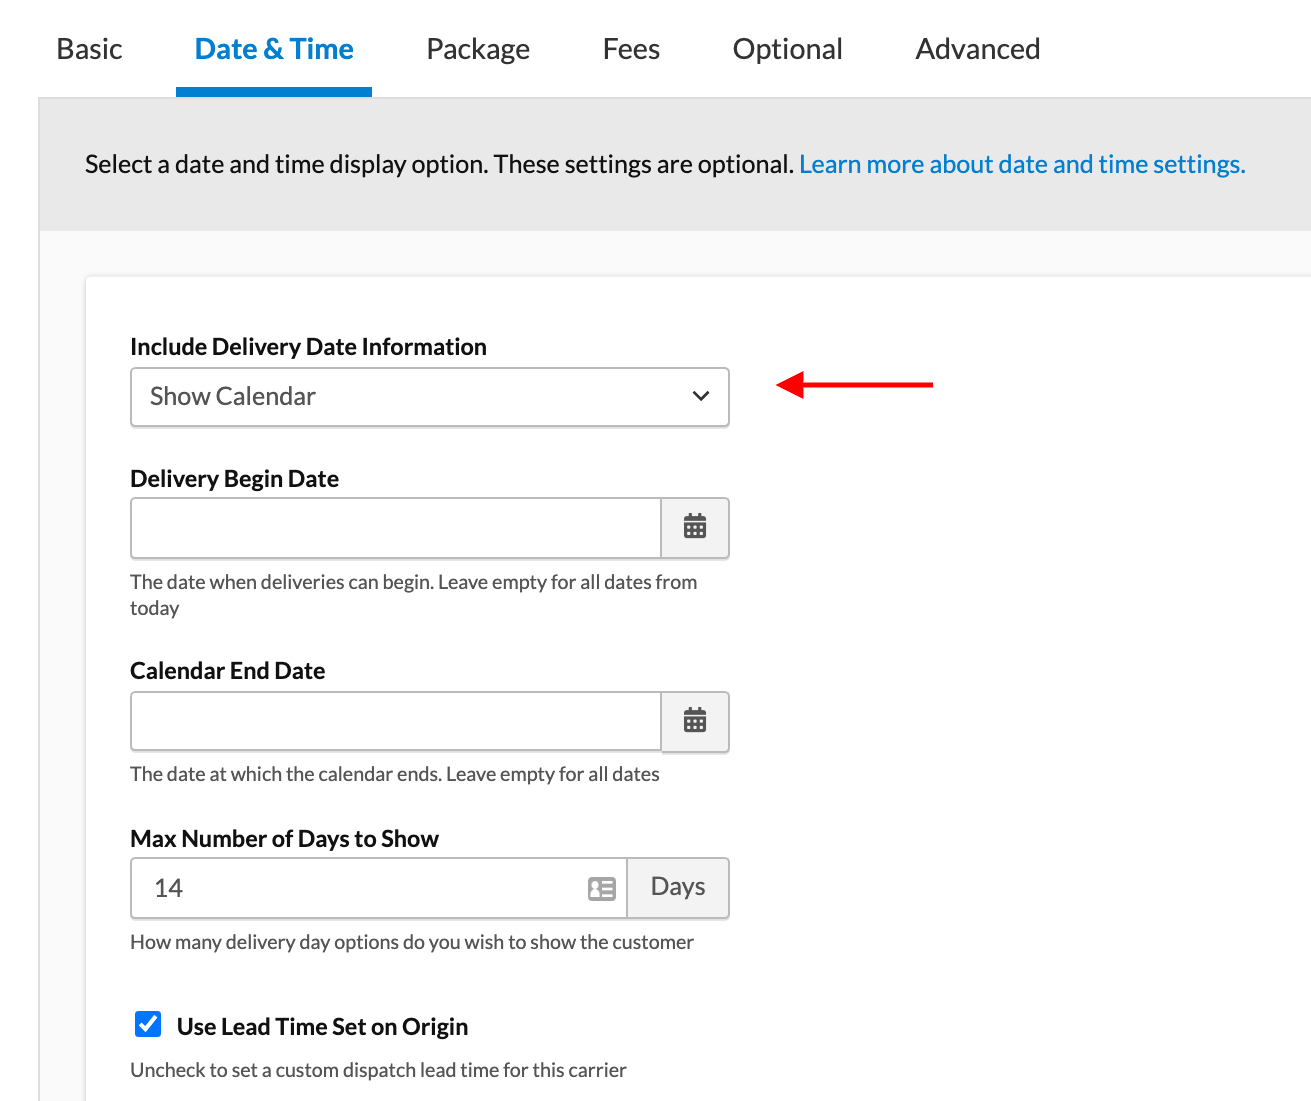
Task: Open the Advanced tab
Action: click(x=977, y=49)
